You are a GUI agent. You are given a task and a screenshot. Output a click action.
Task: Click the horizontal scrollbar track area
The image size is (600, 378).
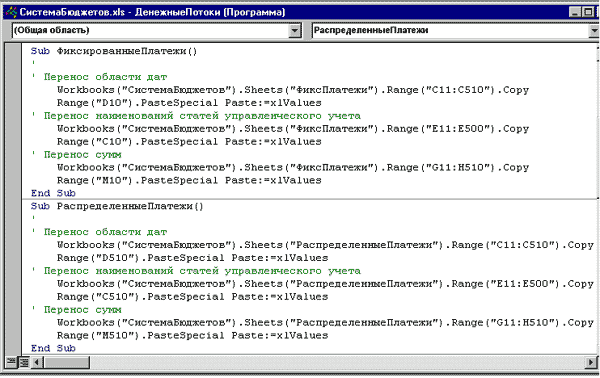338,362
